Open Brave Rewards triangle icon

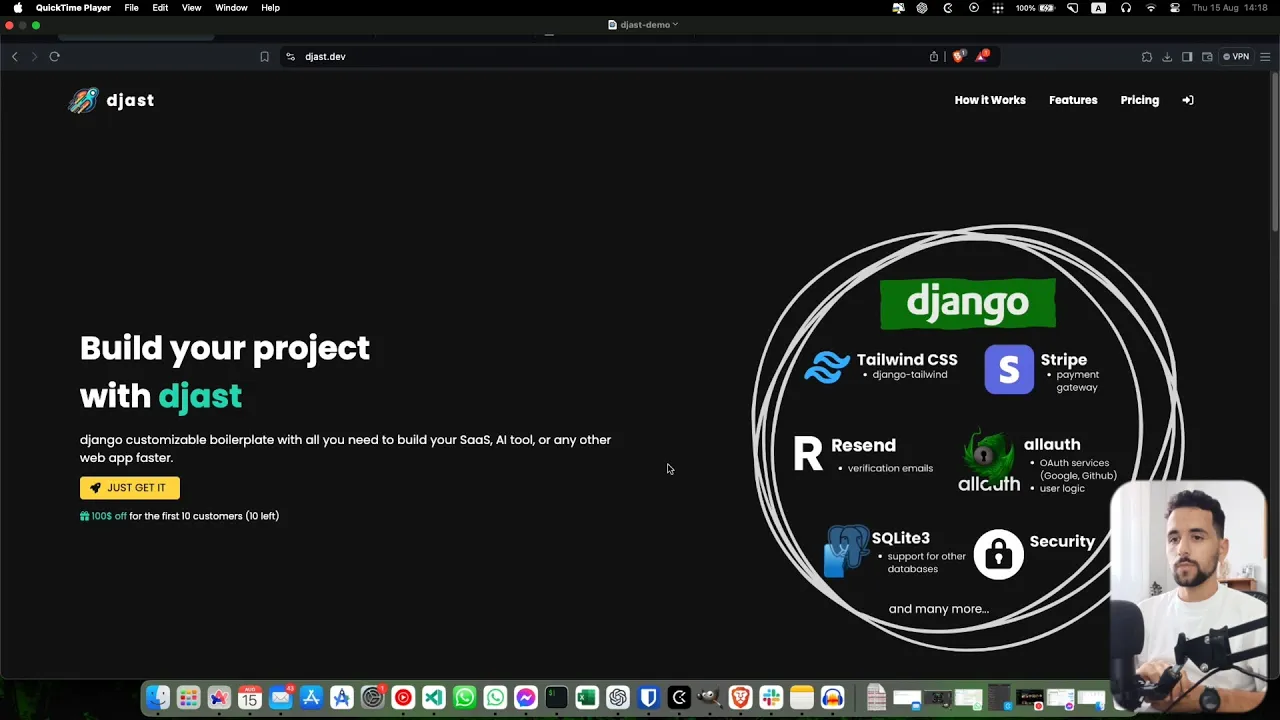tap(982, 56)
